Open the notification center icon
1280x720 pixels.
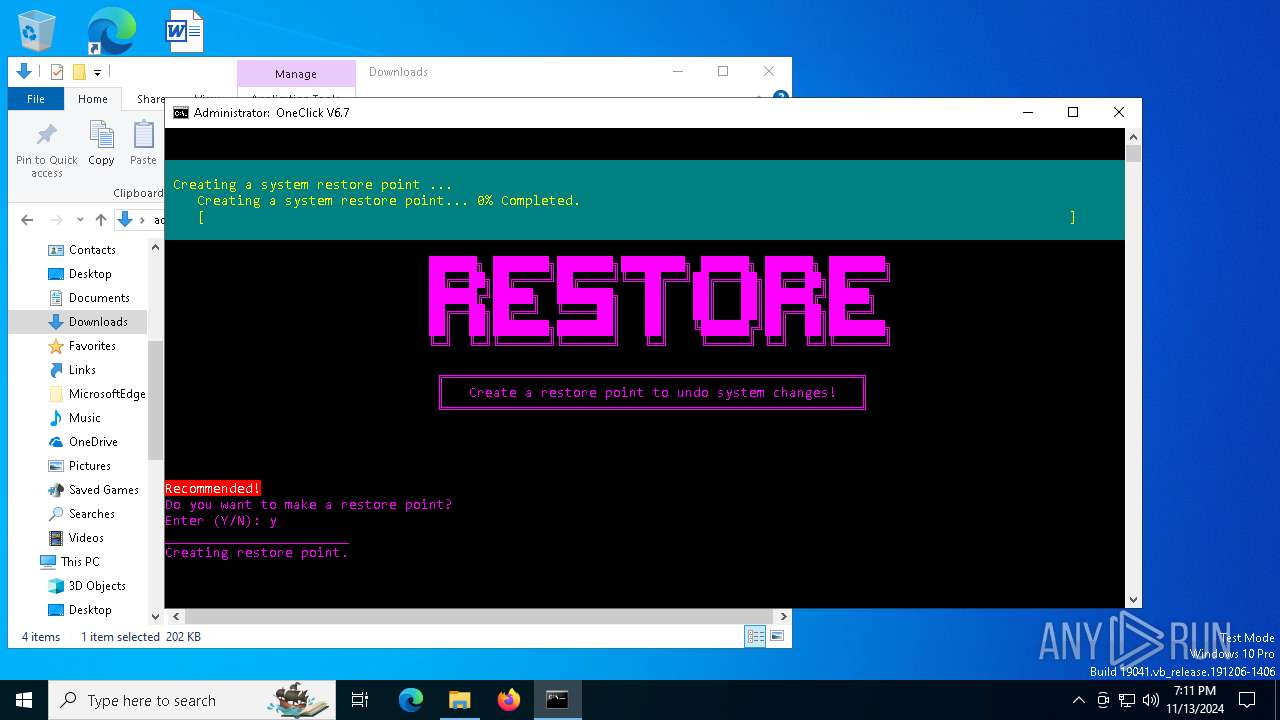coord(1246,700)
